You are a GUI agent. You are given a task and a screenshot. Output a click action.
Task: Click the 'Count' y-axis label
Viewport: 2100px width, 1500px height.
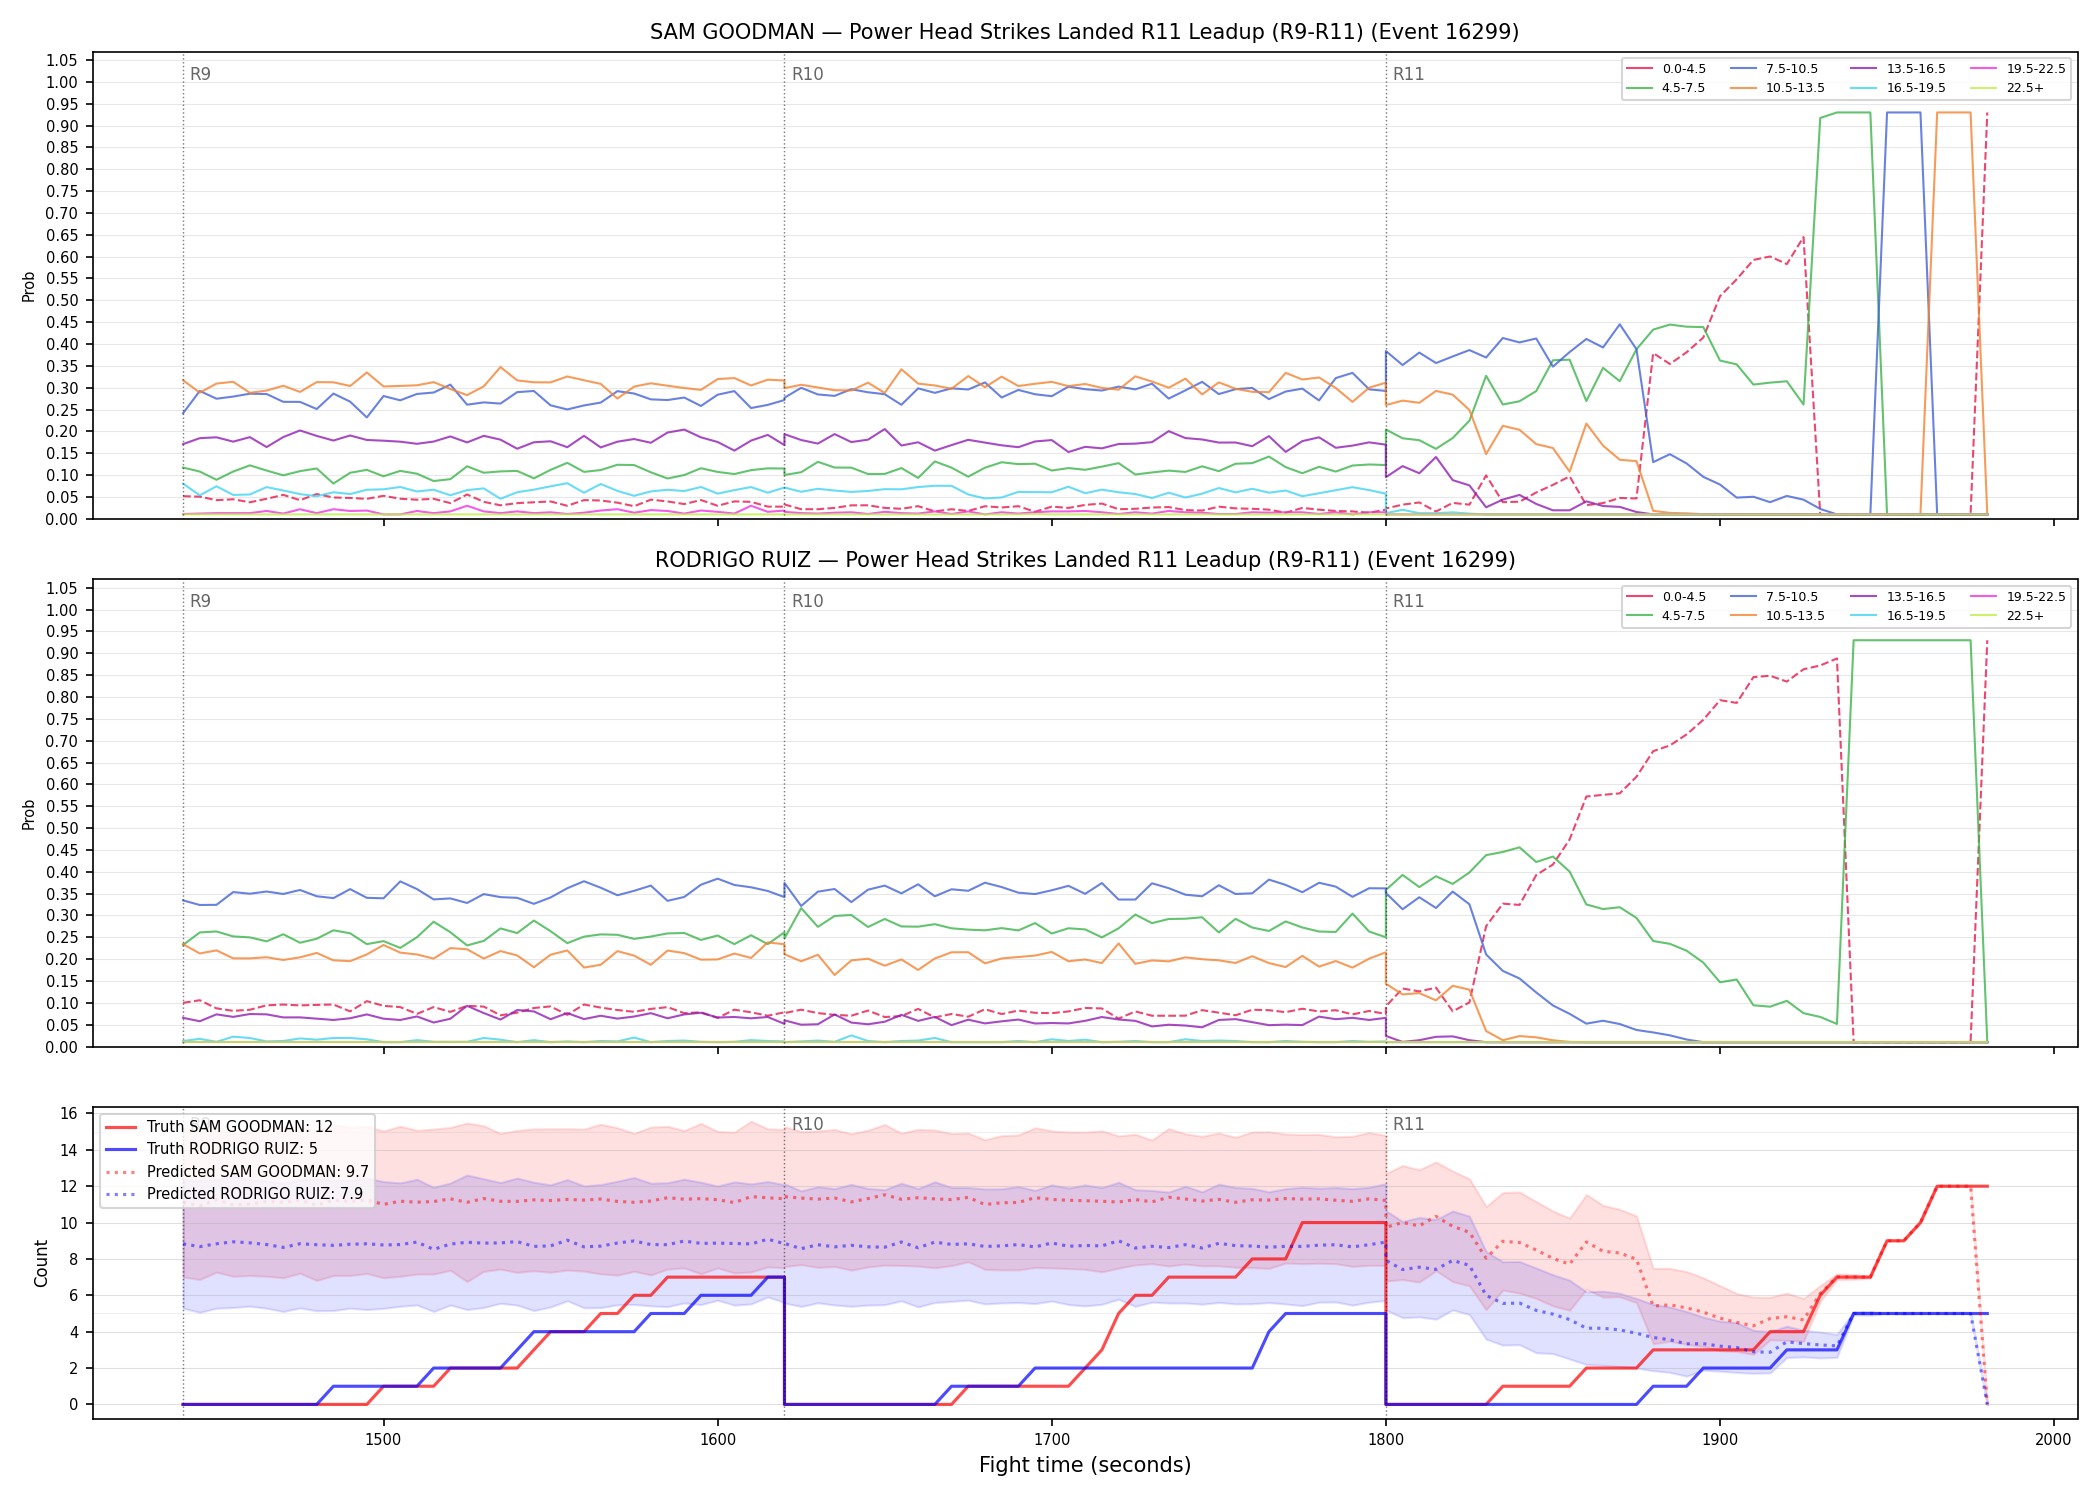(41, 1263)
